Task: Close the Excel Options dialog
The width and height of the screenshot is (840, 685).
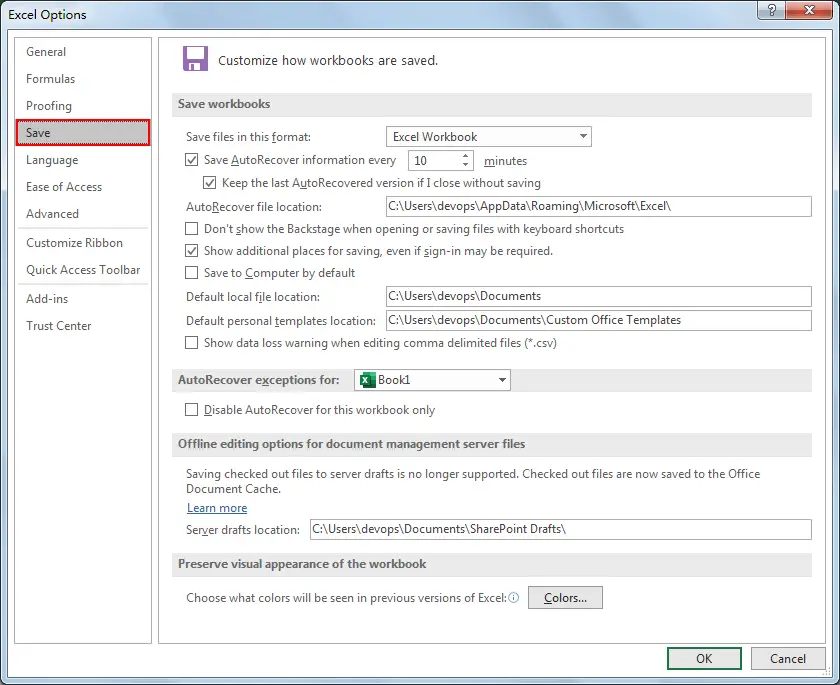Action: (x=809, y=10)
